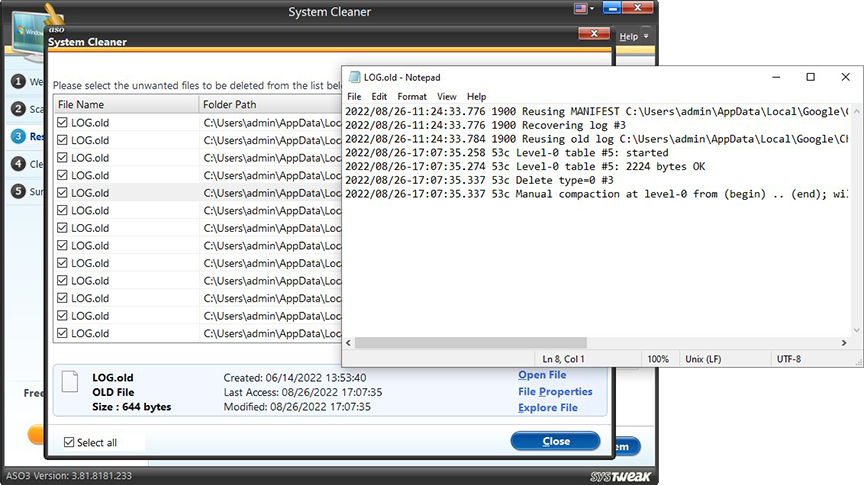
Task: Click the blue Close button
Action: point(555,441)
